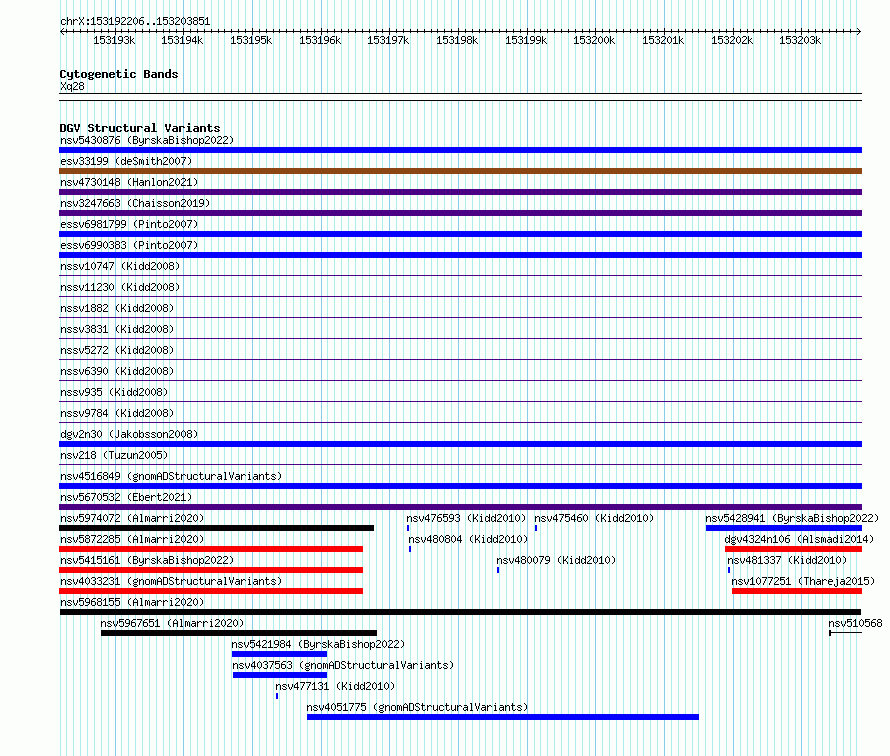Select nsv4051775 (gnomADStructuralVariants) blue bar
Image resolution: width=890 pixels, height=756 pixels.
click(x=503, y=717)
